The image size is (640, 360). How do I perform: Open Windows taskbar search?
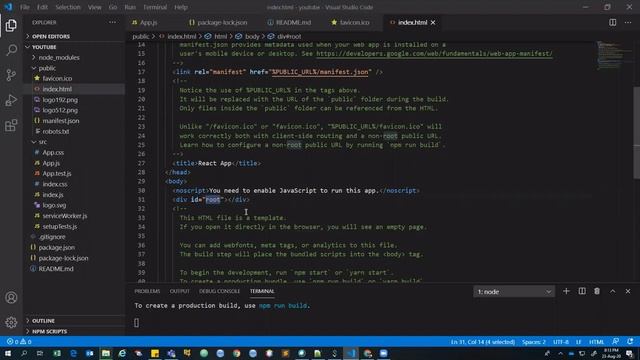[24, 353]
